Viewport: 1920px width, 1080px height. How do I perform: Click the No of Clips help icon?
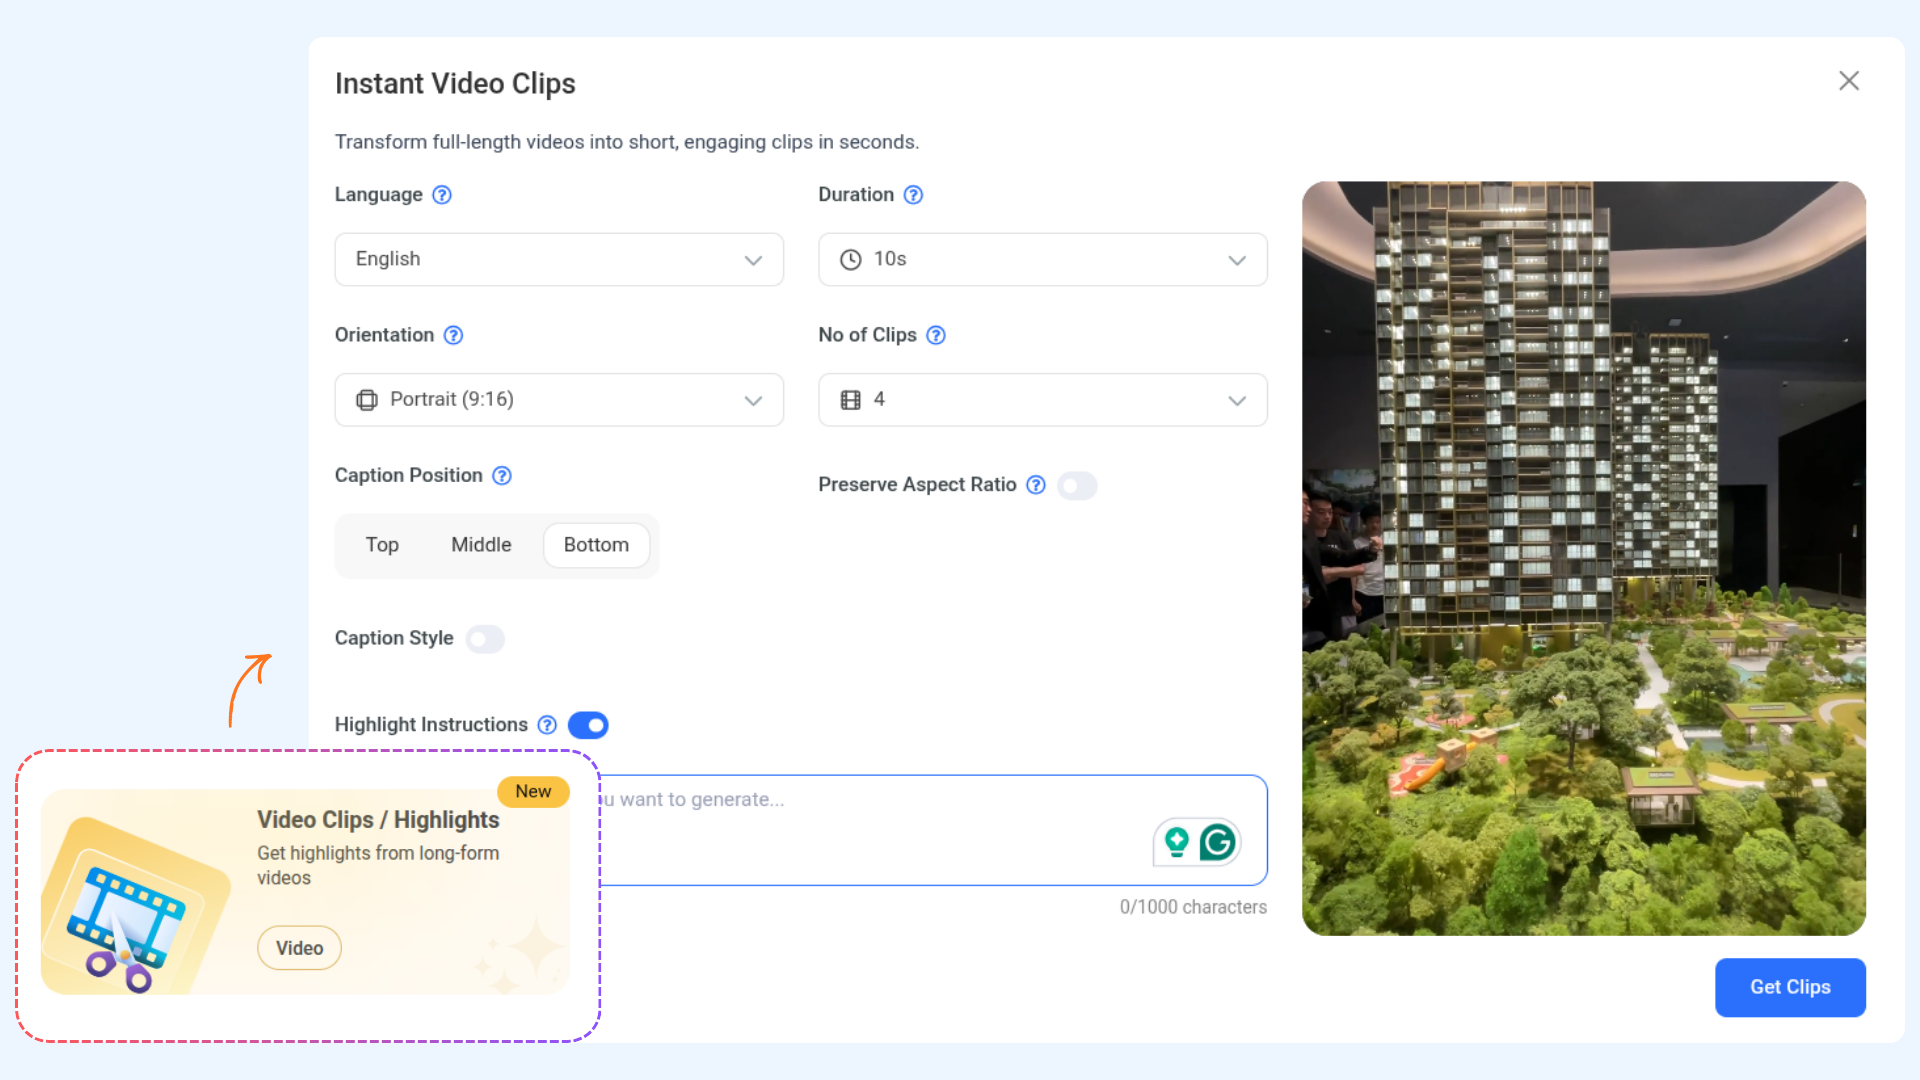coord(936,335)
